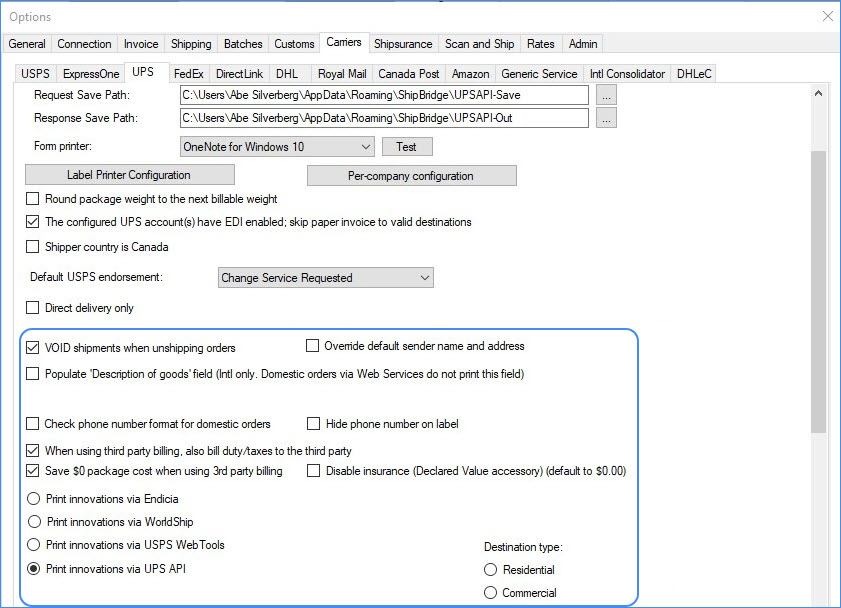Image resolution: width=841 pixels, height=608 pixels.
Task: Enable Round package weight to billable weight
Action: click(x=33, y=199)
